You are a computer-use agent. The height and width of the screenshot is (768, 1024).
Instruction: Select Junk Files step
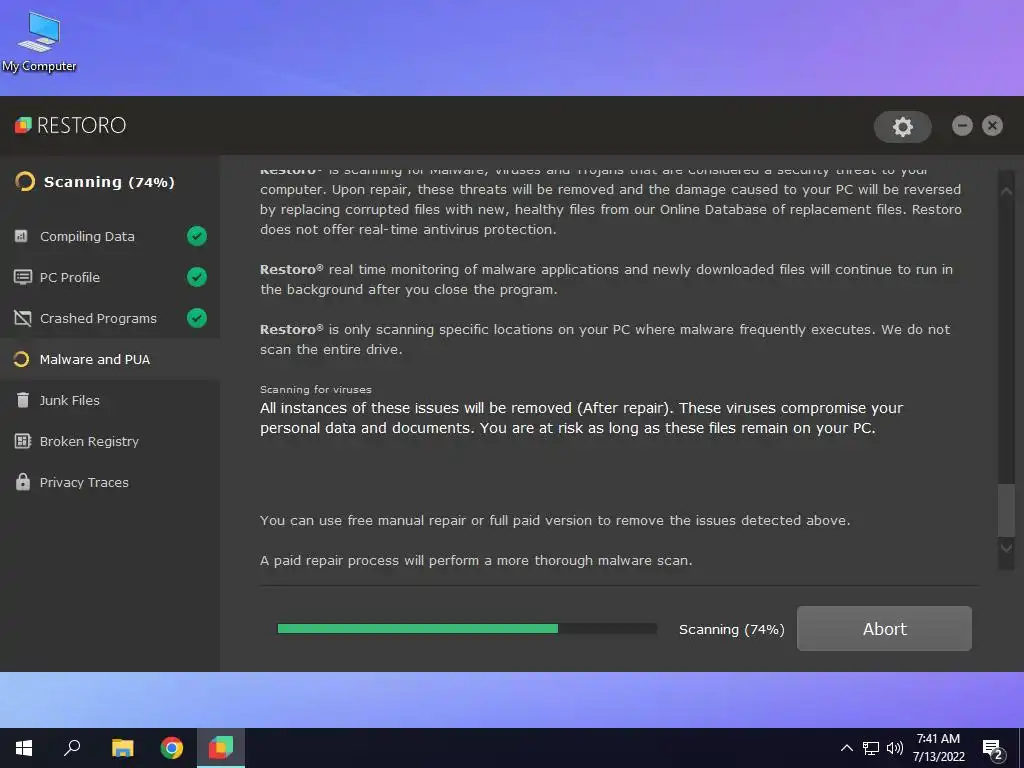tap(110, 400)
